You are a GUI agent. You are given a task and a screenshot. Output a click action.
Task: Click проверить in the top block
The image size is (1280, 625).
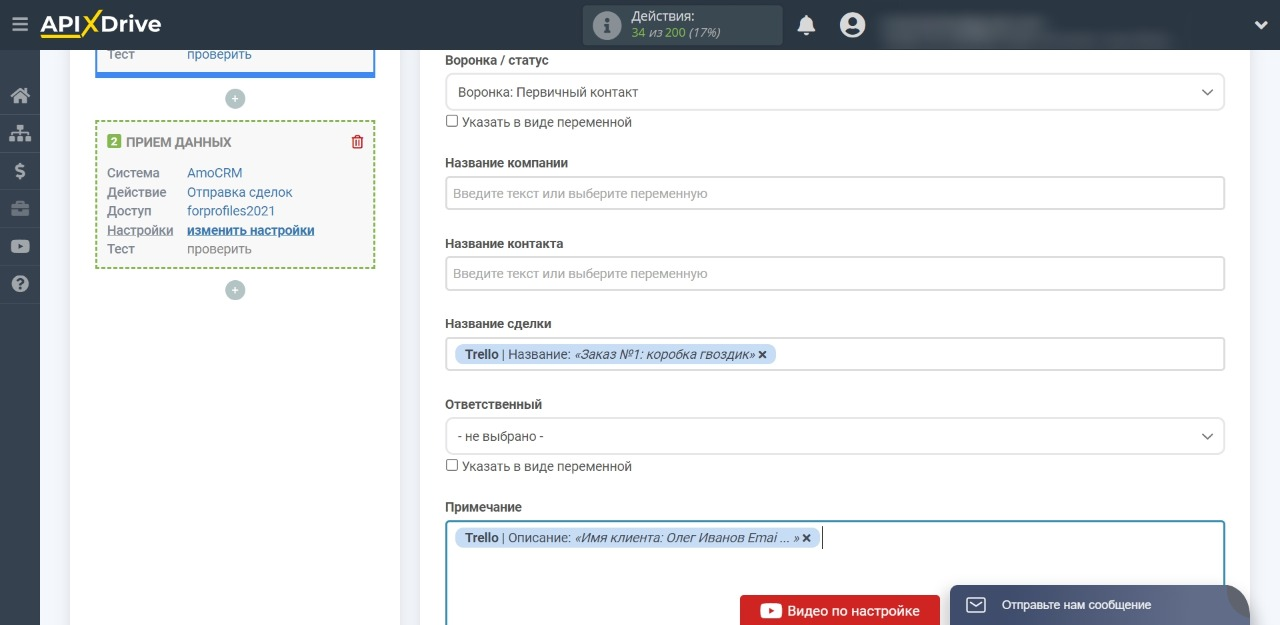[x=219, y=55]
